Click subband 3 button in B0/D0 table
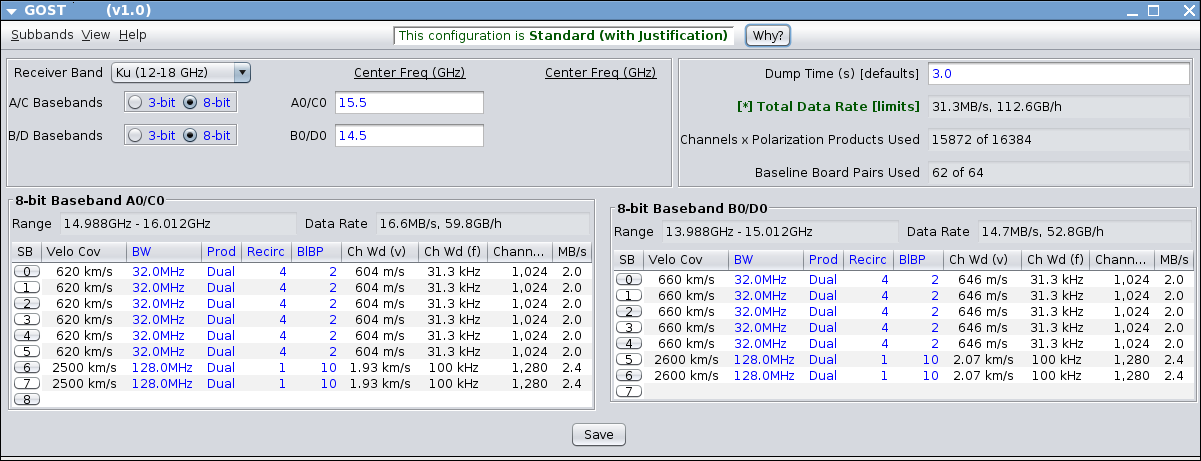Viewport: 1201px width, 461px height. pyautogui.click(x=628, y=327)
